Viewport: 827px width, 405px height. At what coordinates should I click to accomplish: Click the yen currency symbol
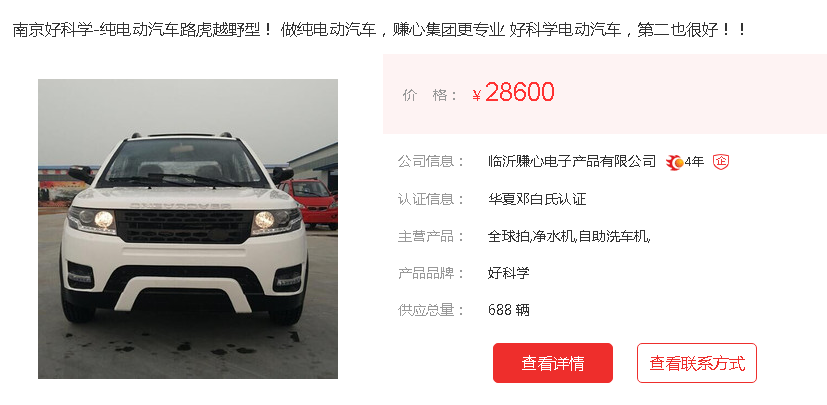click(x=476, y=95)
